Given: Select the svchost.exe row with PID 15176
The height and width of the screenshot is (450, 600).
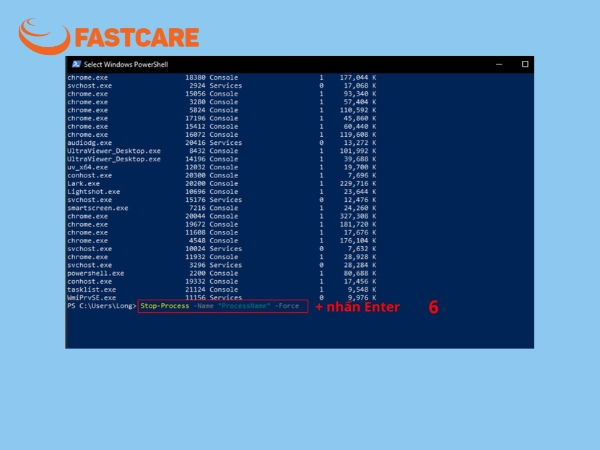Looking at the screenshot, I should (x=222, y=200).
